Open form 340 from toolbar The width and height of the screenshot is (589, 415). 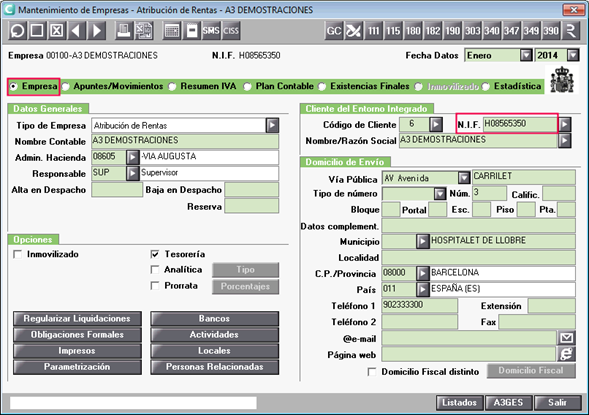pos(492,30)
